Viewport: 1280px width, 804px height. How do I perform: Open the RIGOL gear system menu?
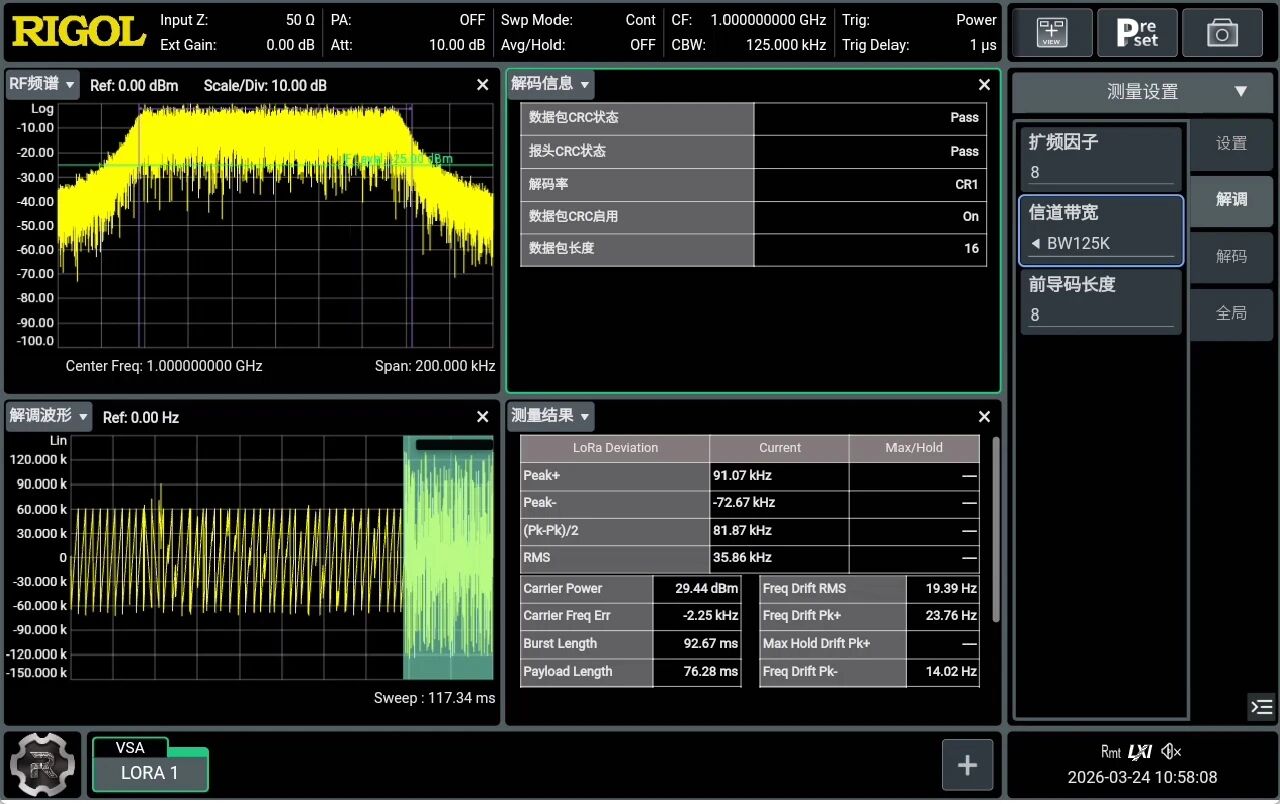[43, 766]
